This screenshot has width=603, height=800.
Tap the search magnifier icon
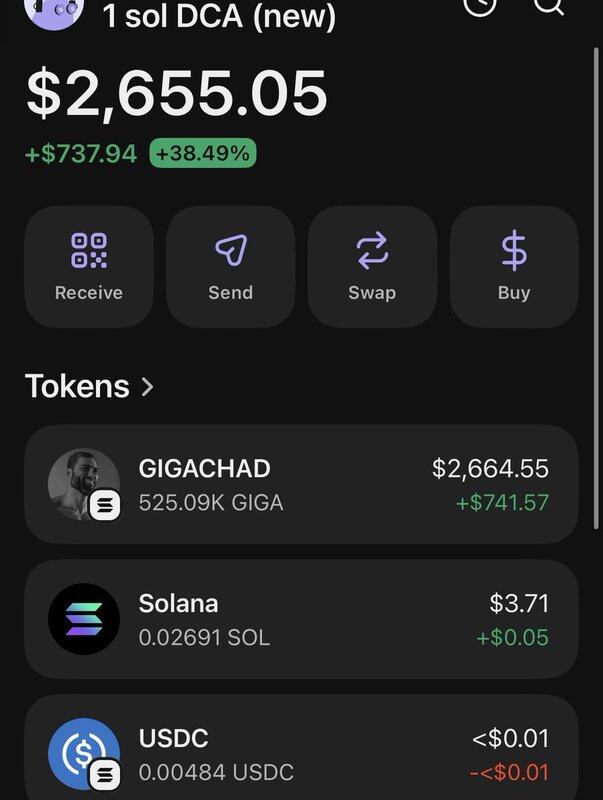click(x=549, y=5)
